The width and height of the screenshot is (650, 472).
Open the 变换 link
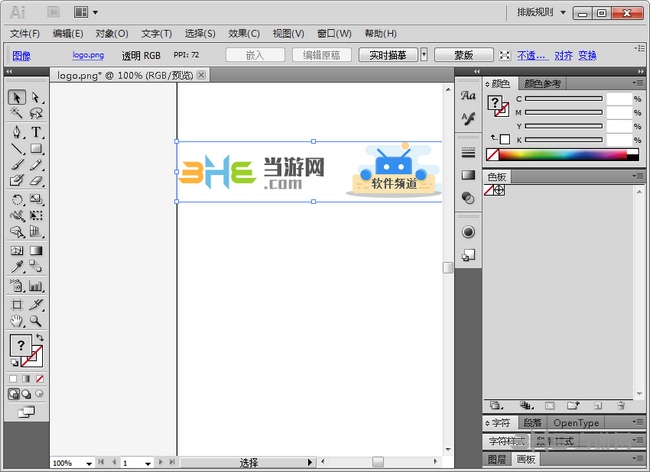(x=587, y=55)
